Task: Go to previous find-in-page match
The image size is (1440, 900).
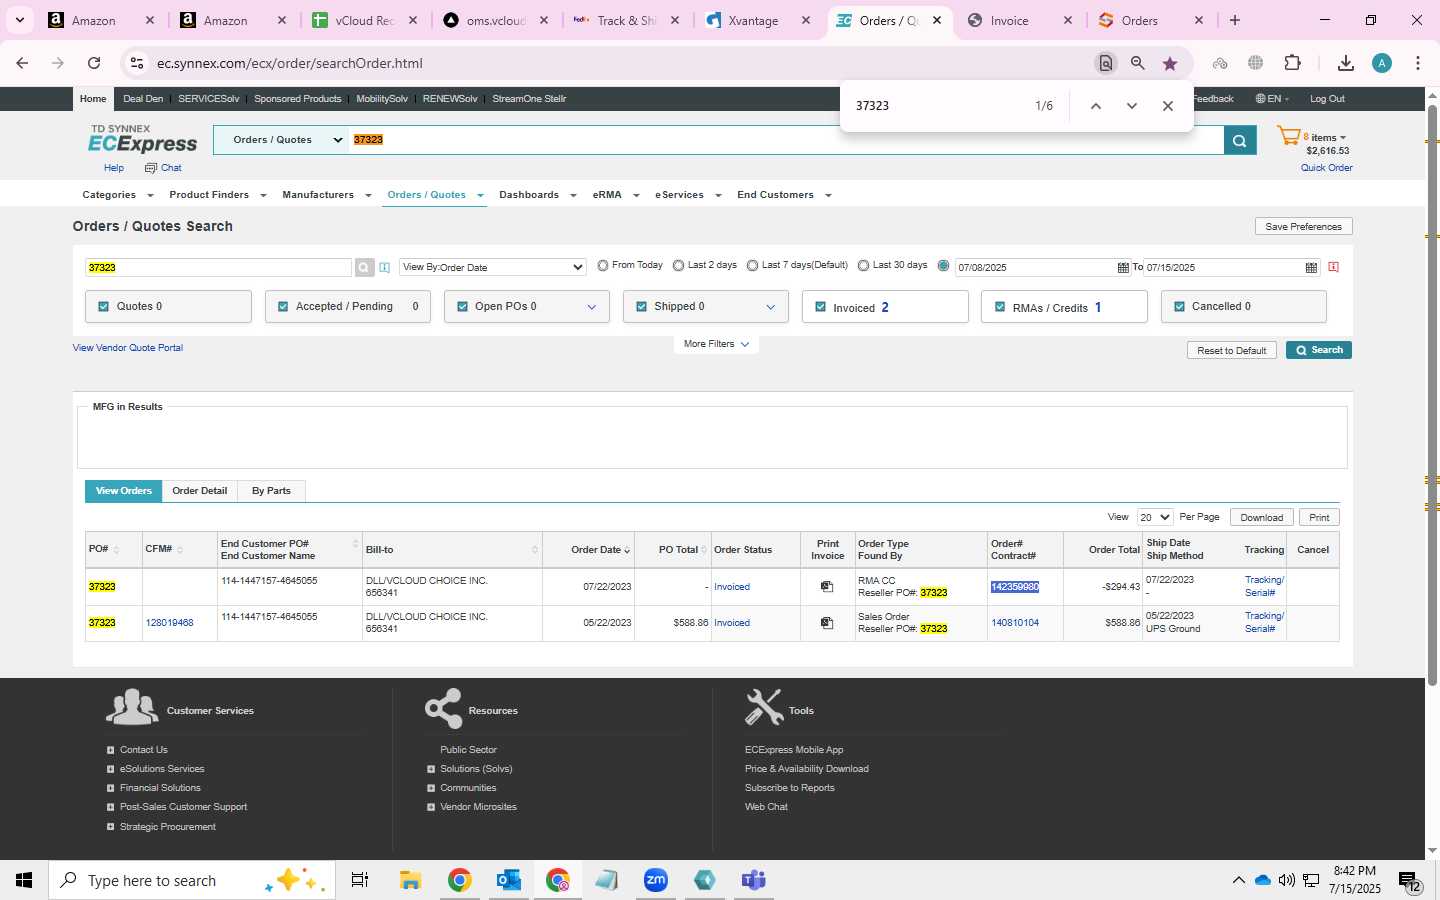Action: [x=1095, y=106]
